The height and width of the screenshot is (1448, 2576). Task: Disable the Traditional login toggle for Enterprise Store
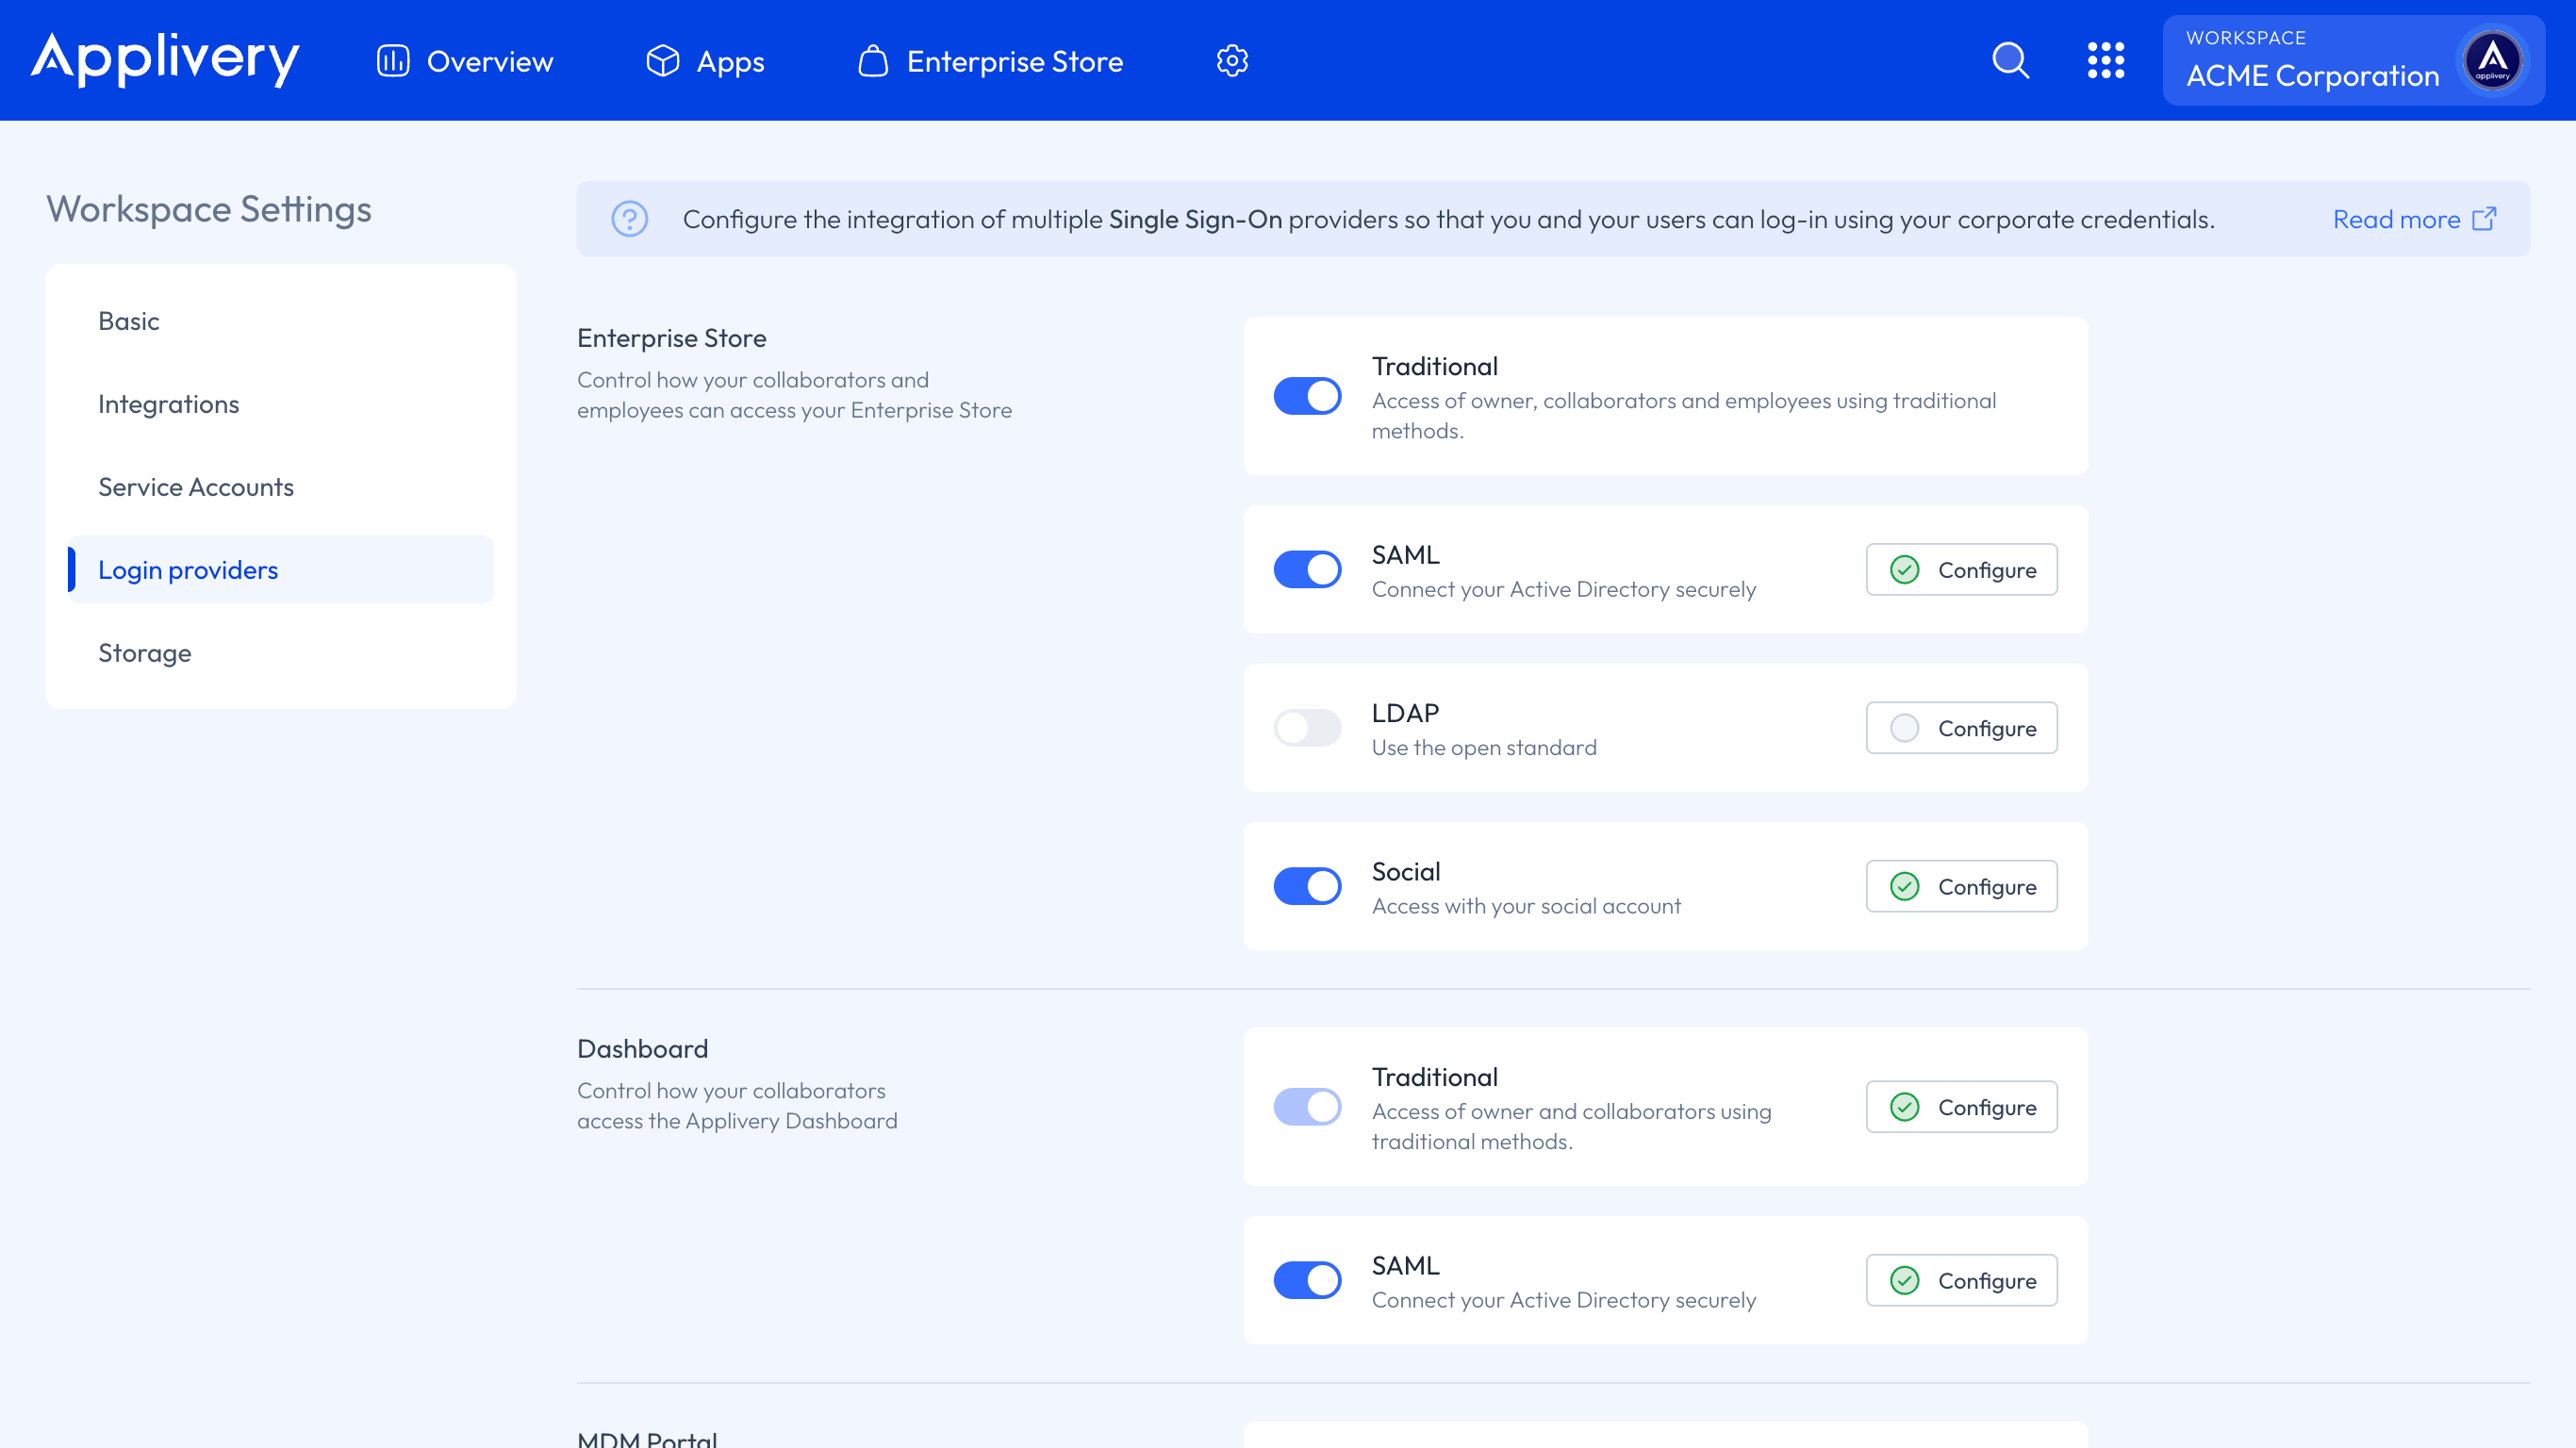point(1307,396)
